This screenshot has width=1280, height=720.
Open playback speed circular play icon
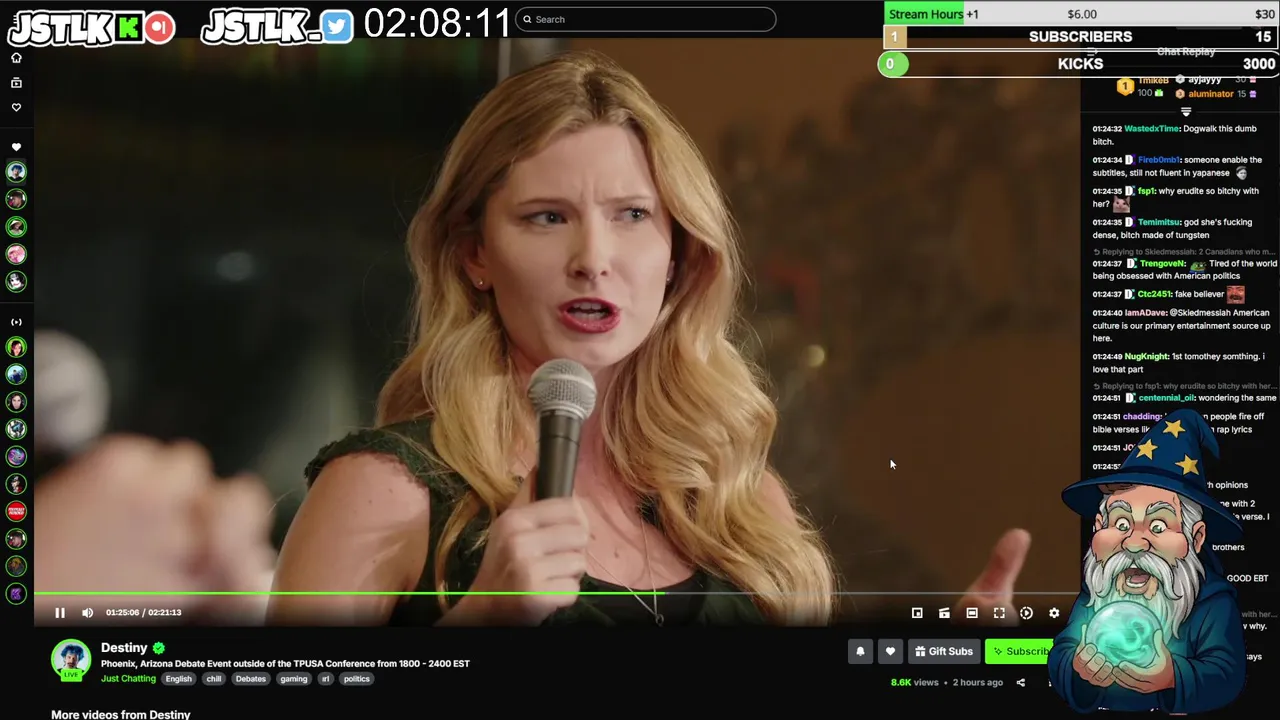coord(1026,613)
